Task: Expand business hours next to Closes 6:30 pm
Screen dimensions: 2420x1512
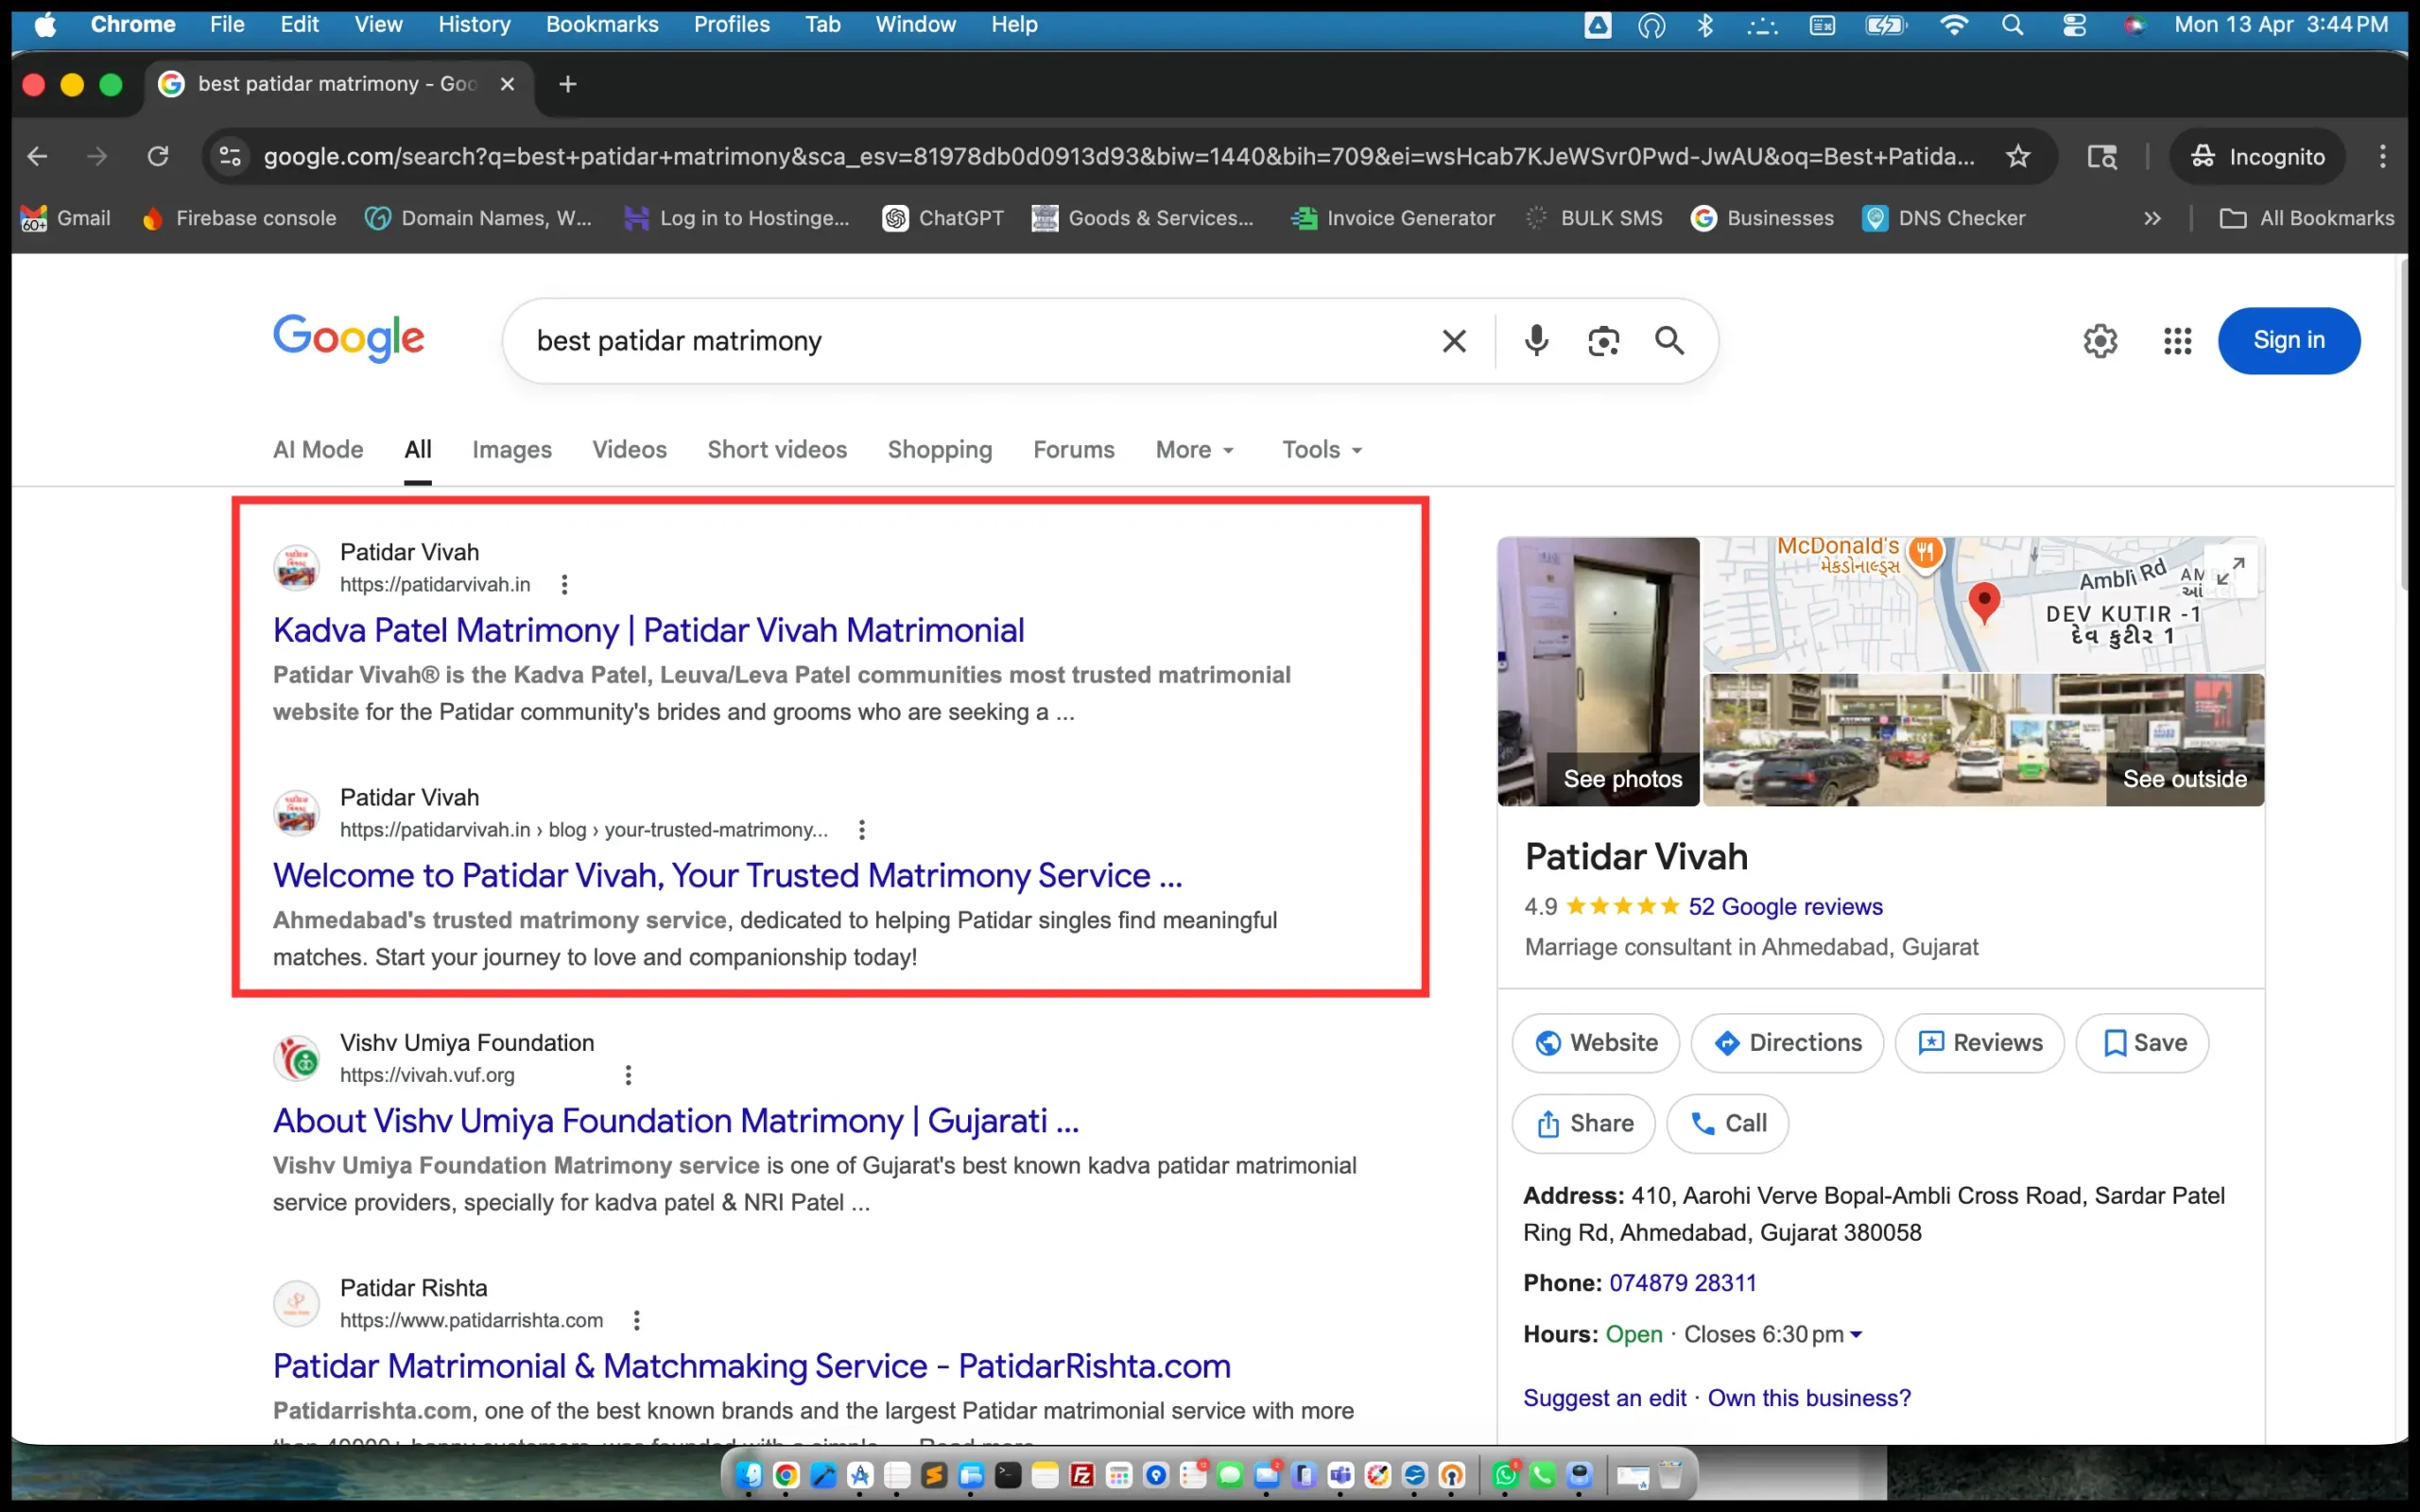Action: point(1856,1335)
